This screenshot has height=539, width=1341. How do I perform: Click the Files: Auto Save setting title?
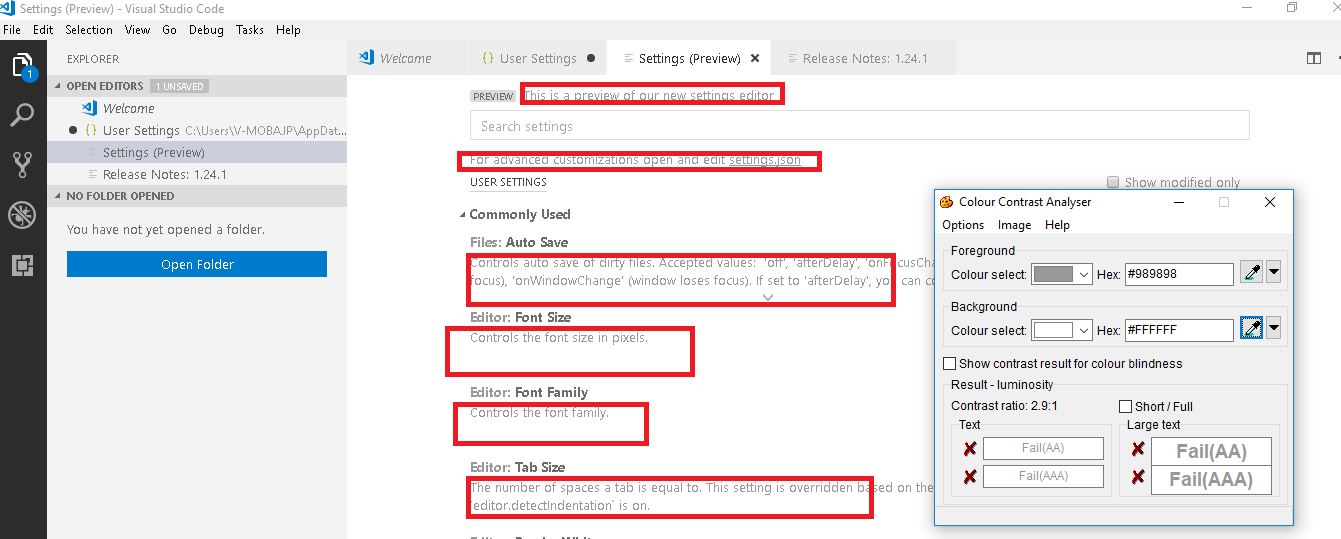point(519,242)
